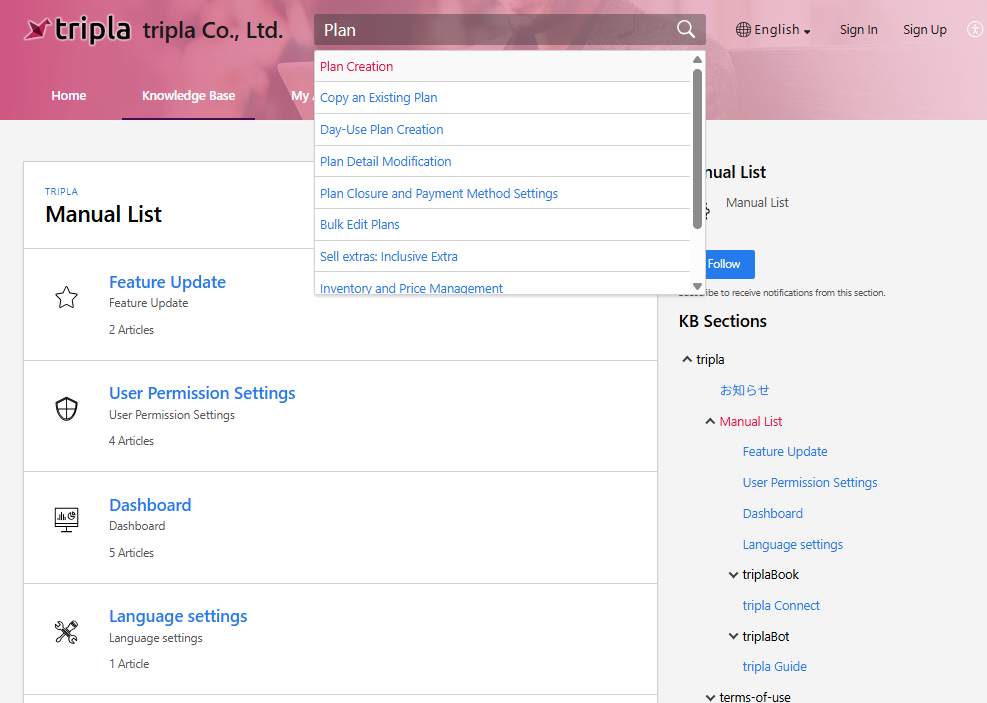Collapse the Manual List tree chevron
987x703 pixels.
(710, 421)
